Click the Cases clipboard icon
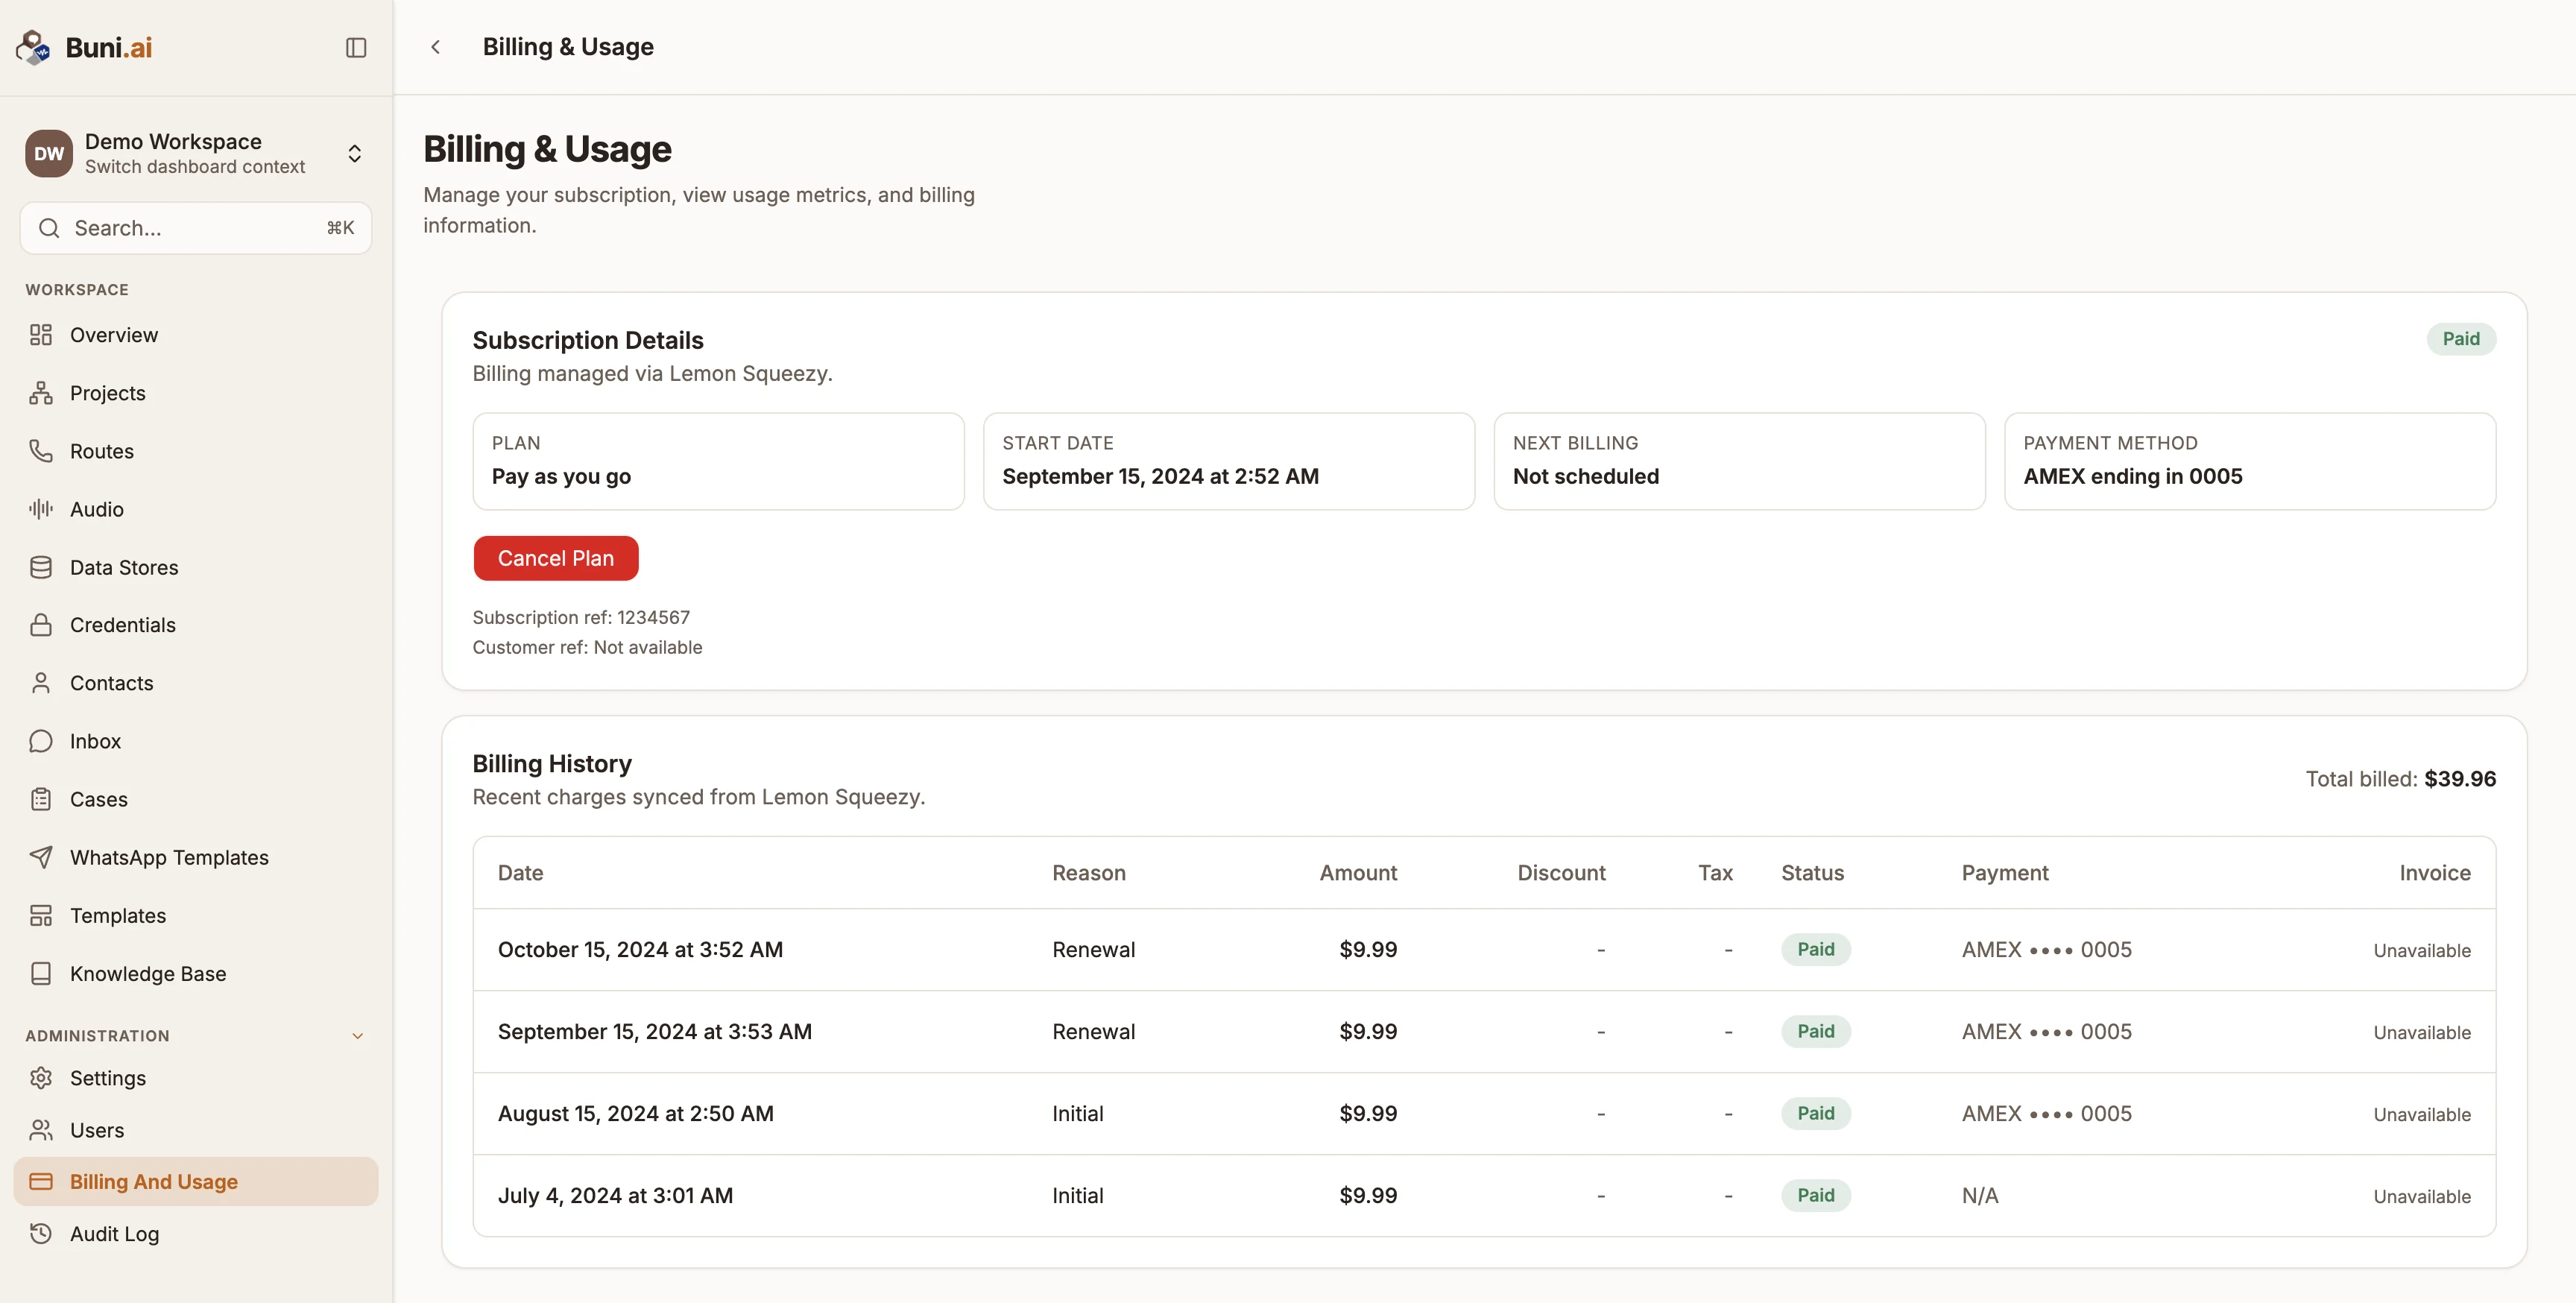This screenshot has width=2576, height=1303. (x=41, y=799)
